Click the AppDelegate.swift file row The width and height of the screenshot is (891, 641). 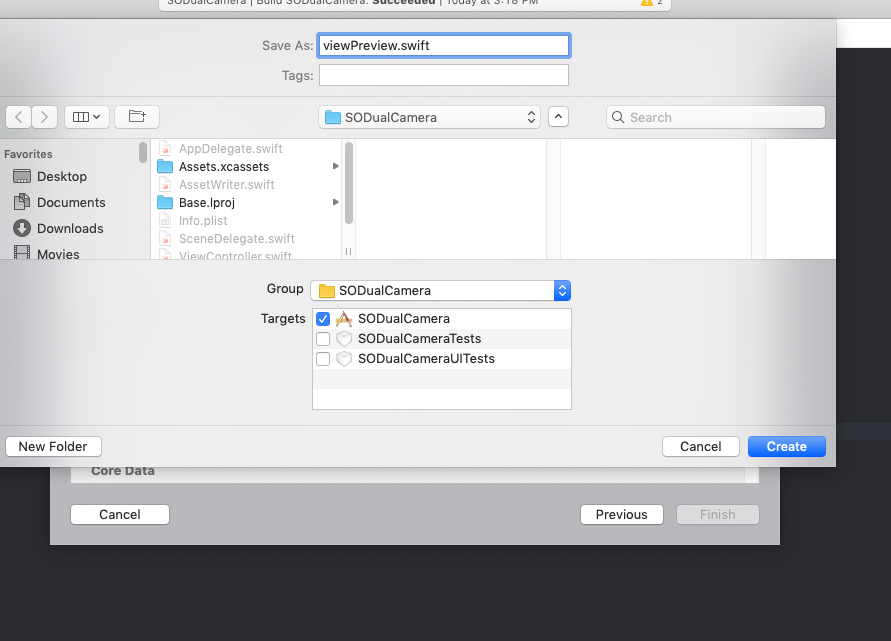[x=248, y=148]
